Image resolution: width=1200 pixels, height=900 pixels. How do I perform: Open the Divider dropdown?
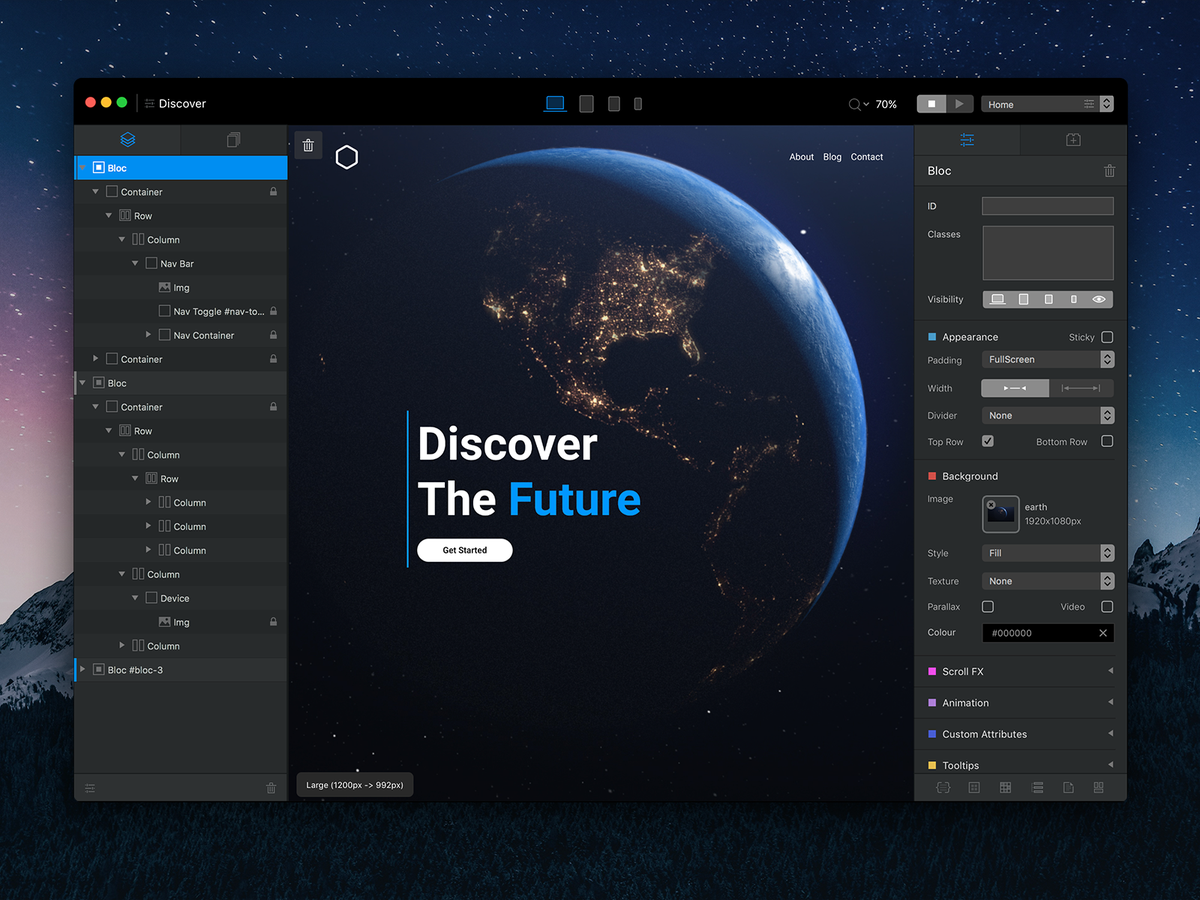1047,415
